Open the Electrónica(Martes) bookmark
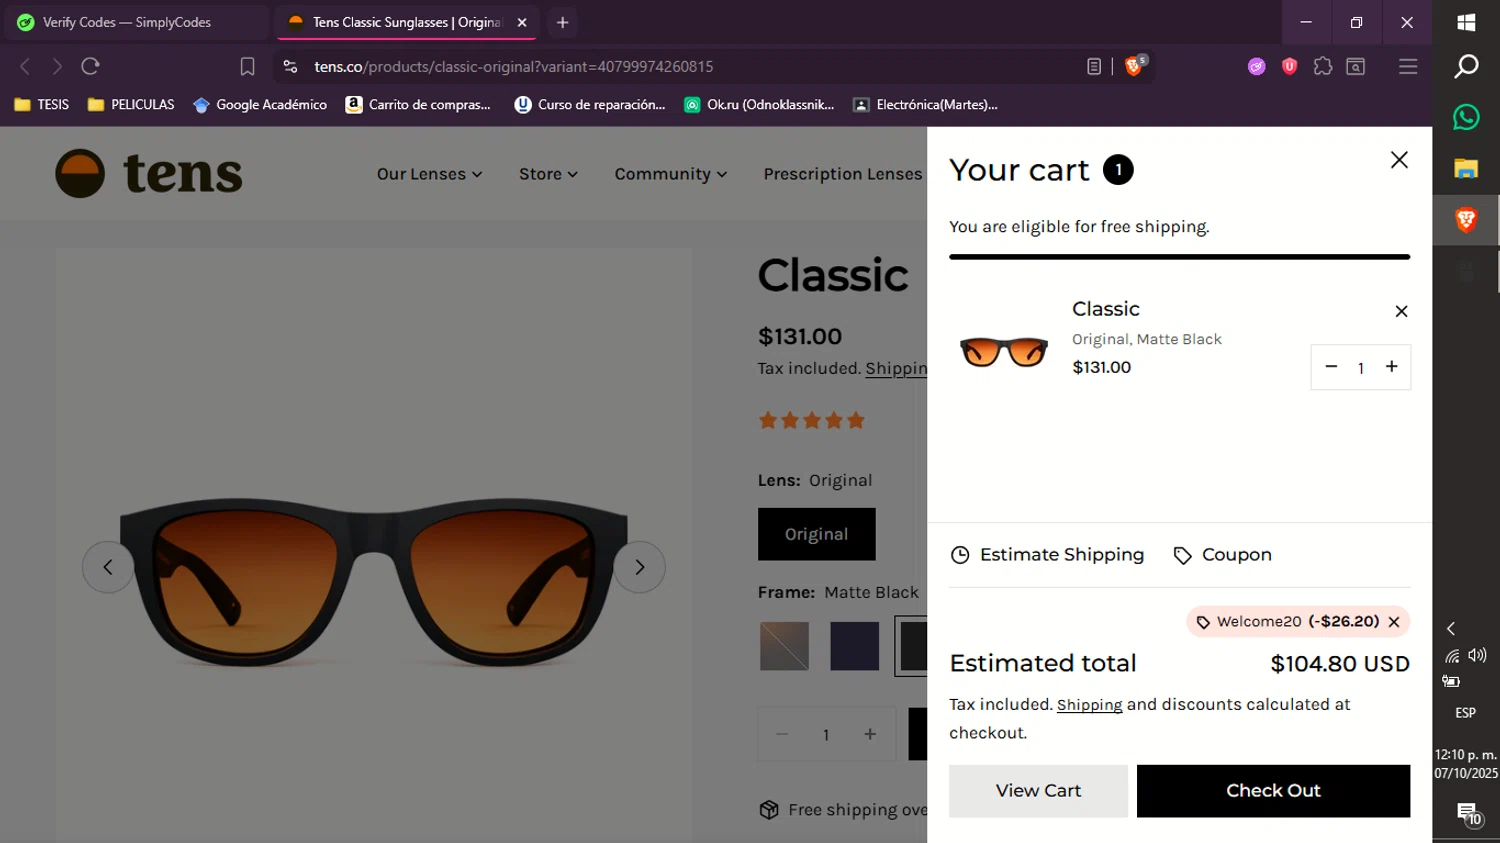1500x843 pixels. point(925,104)
